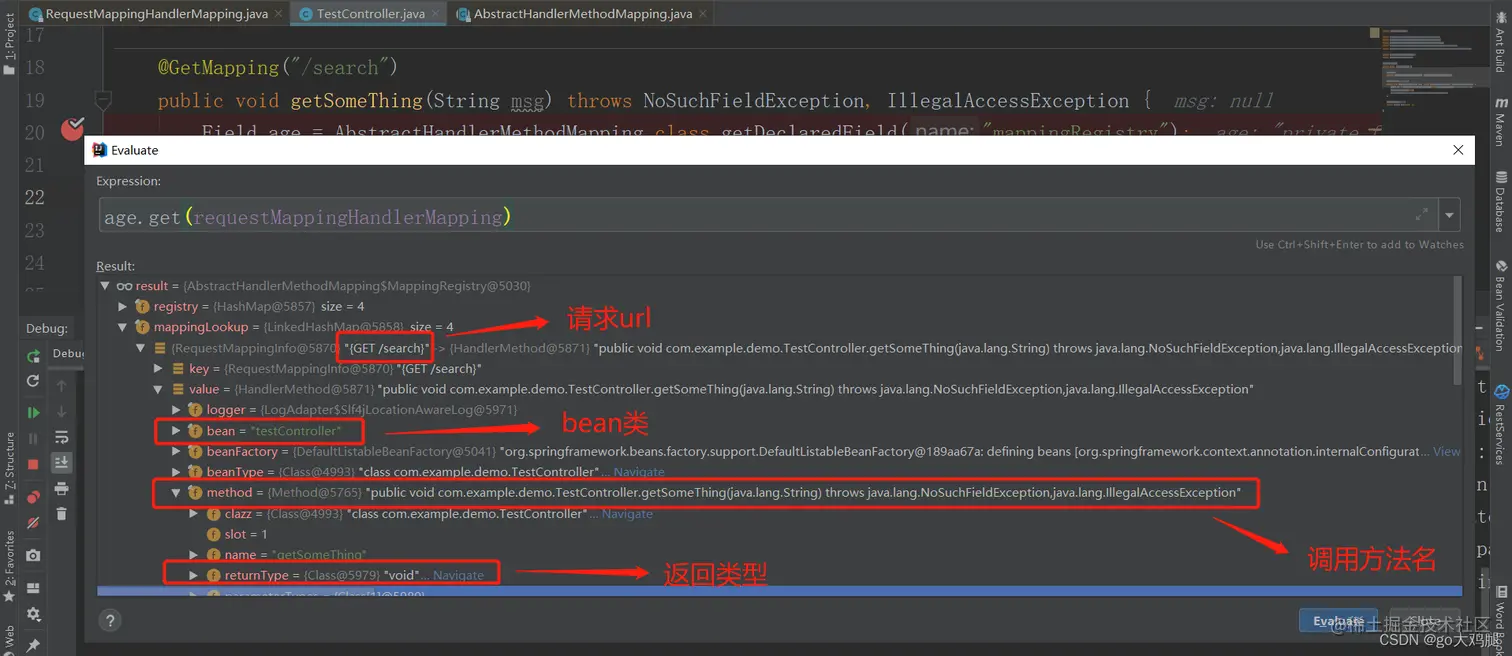Screen dimensions: 1512x656
Task: Click the up arrow in debug console toolbar
Action: click(61, 386)
